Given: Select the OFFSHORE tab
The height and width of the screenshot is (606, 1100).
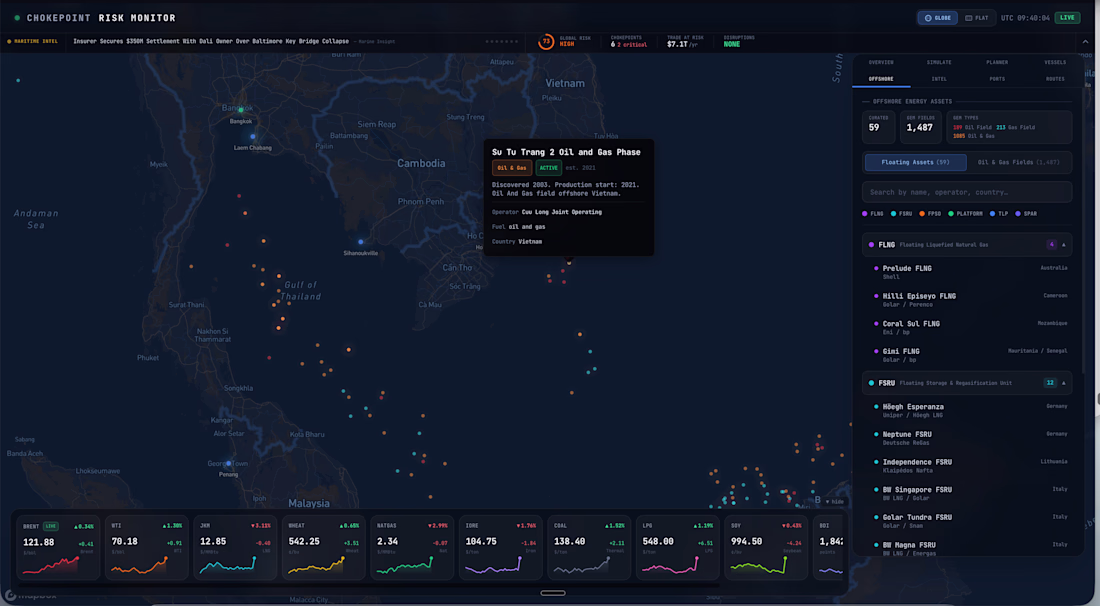Looking at the screenshot, I should click(881, 79).
